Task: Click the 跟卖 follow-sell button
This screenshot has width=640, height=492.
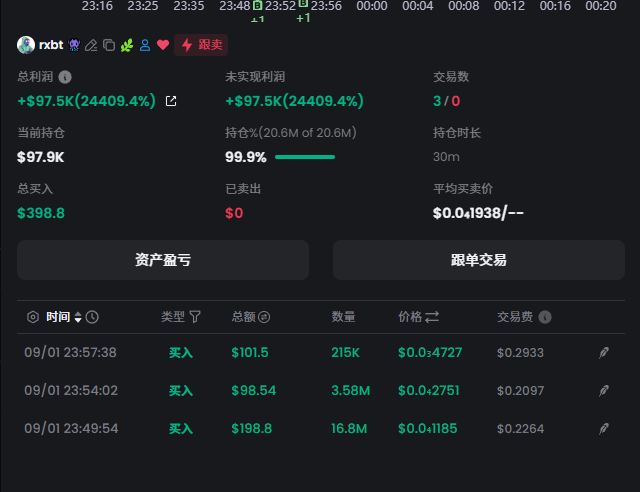Action: 201,45
